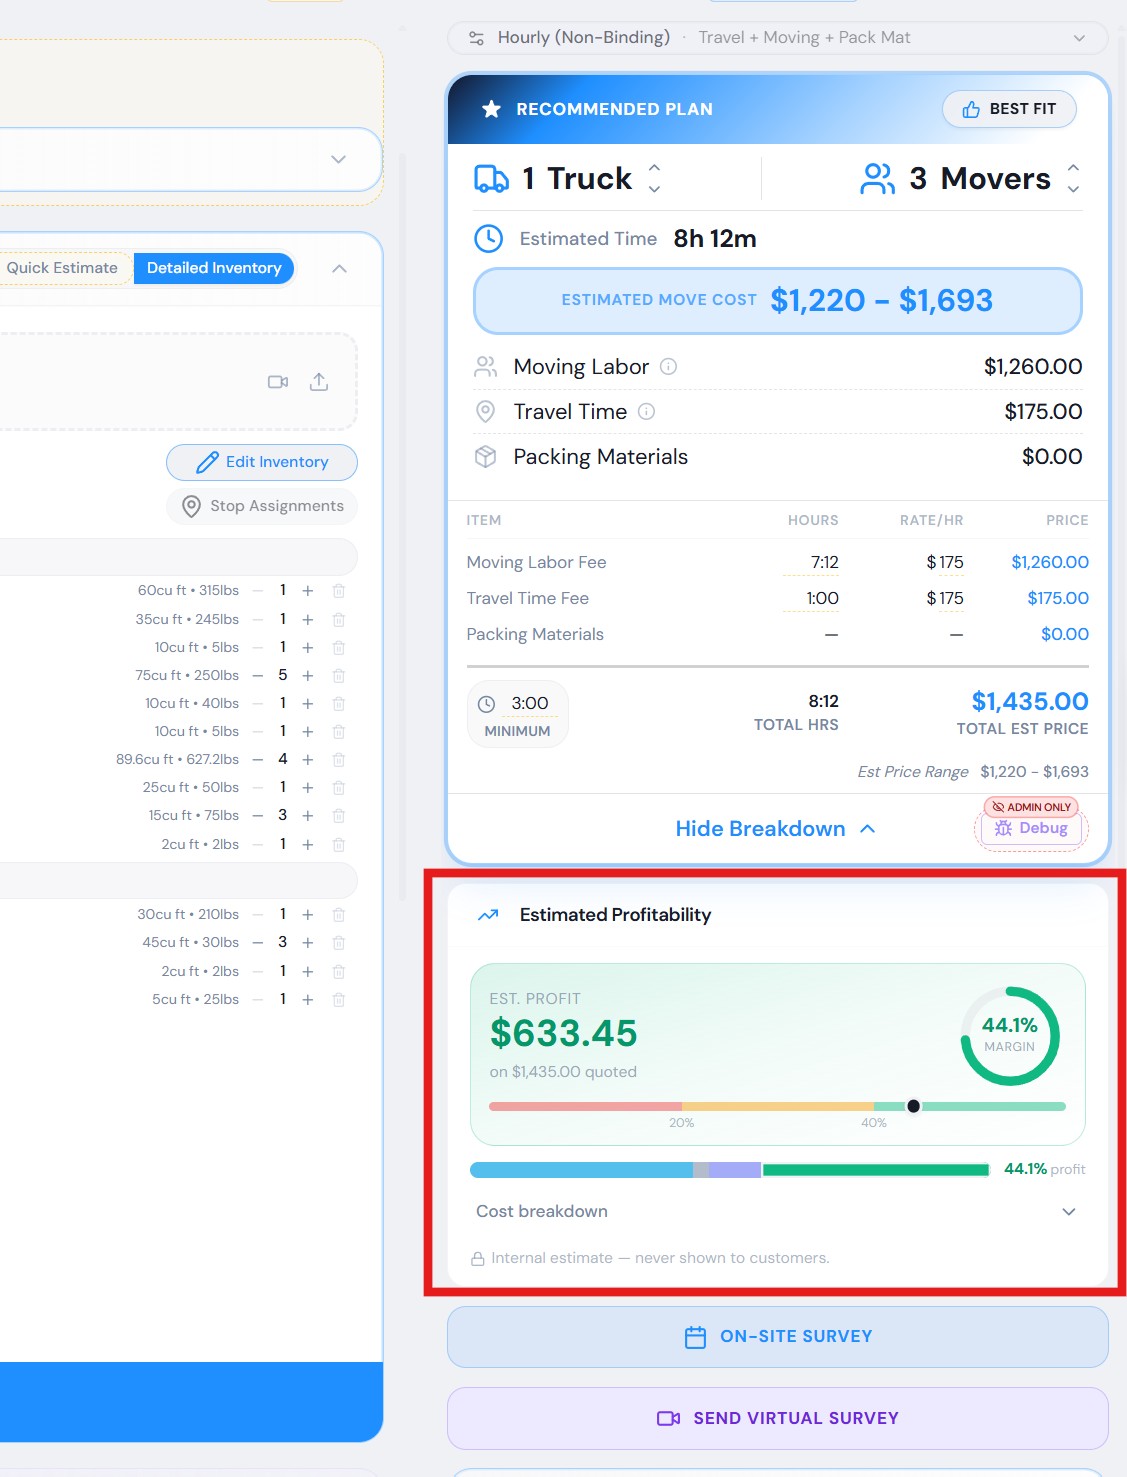Click the truck icon beside 1 Truck
1127x1477 pixels.
tap(491, 179)
